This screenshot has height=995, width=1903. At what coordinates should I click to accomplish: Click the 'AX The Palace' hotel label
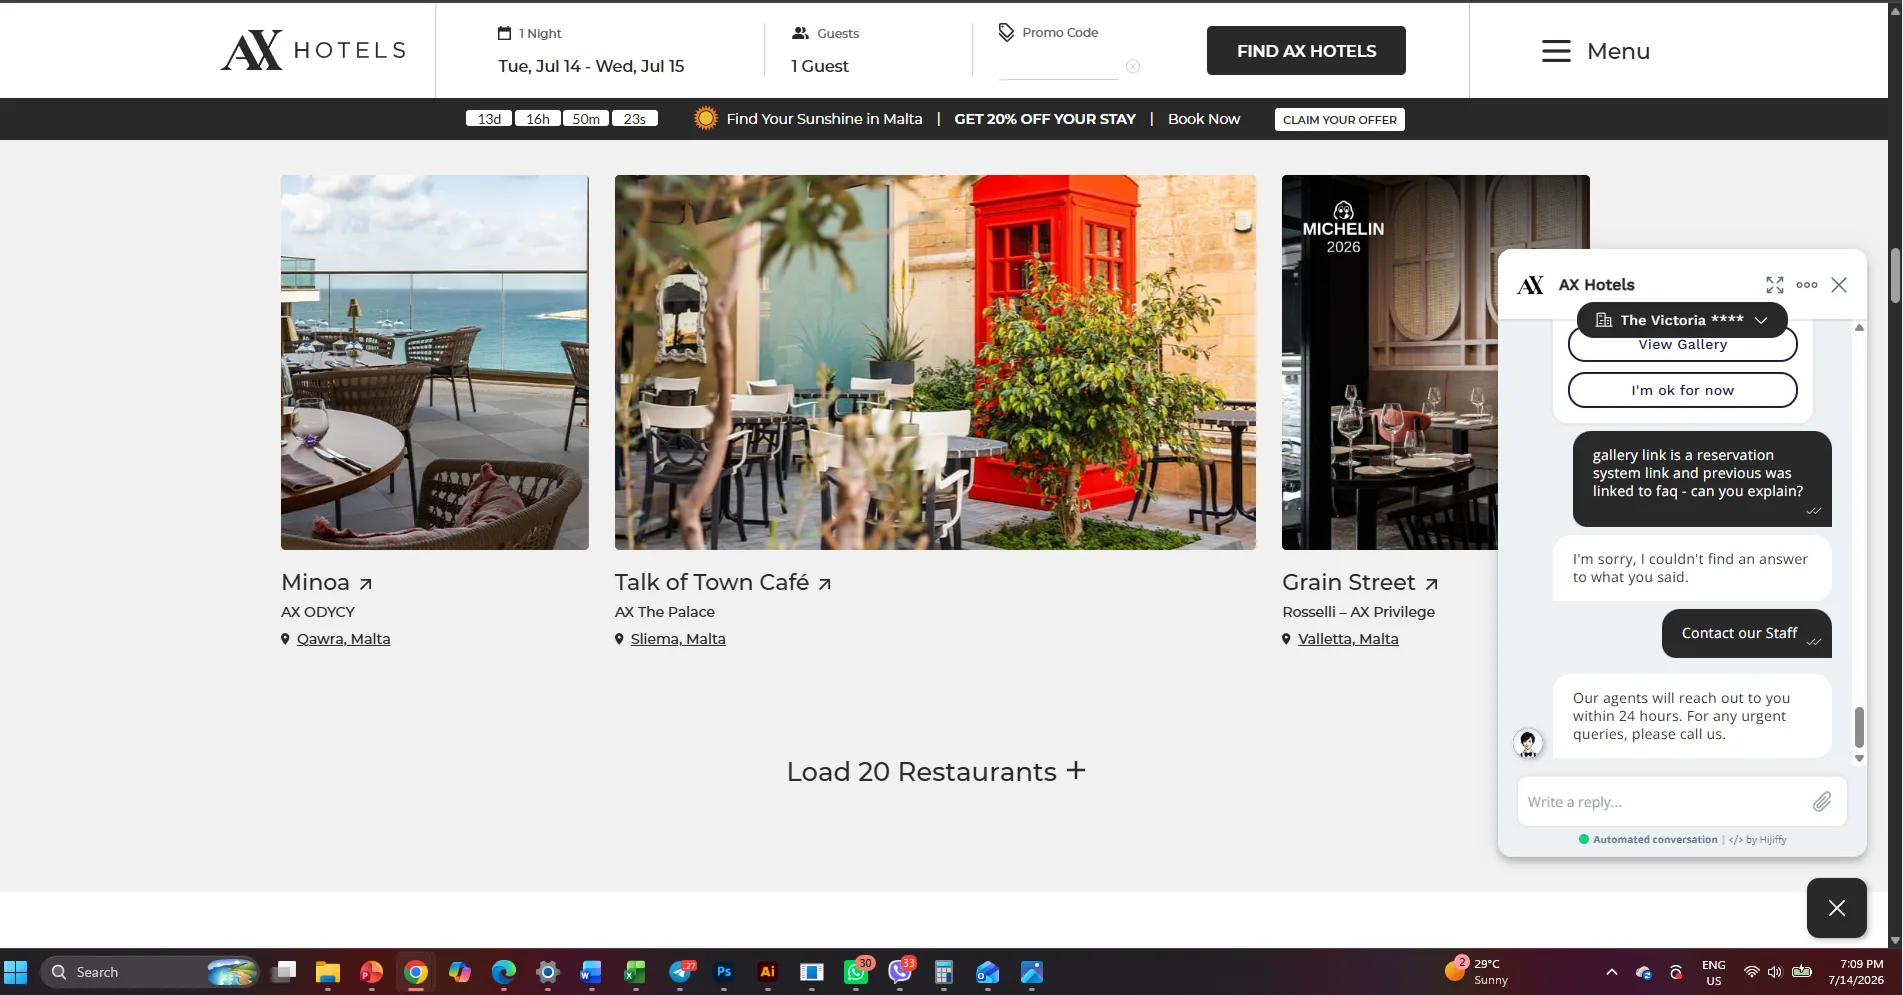tap(665, 612)
